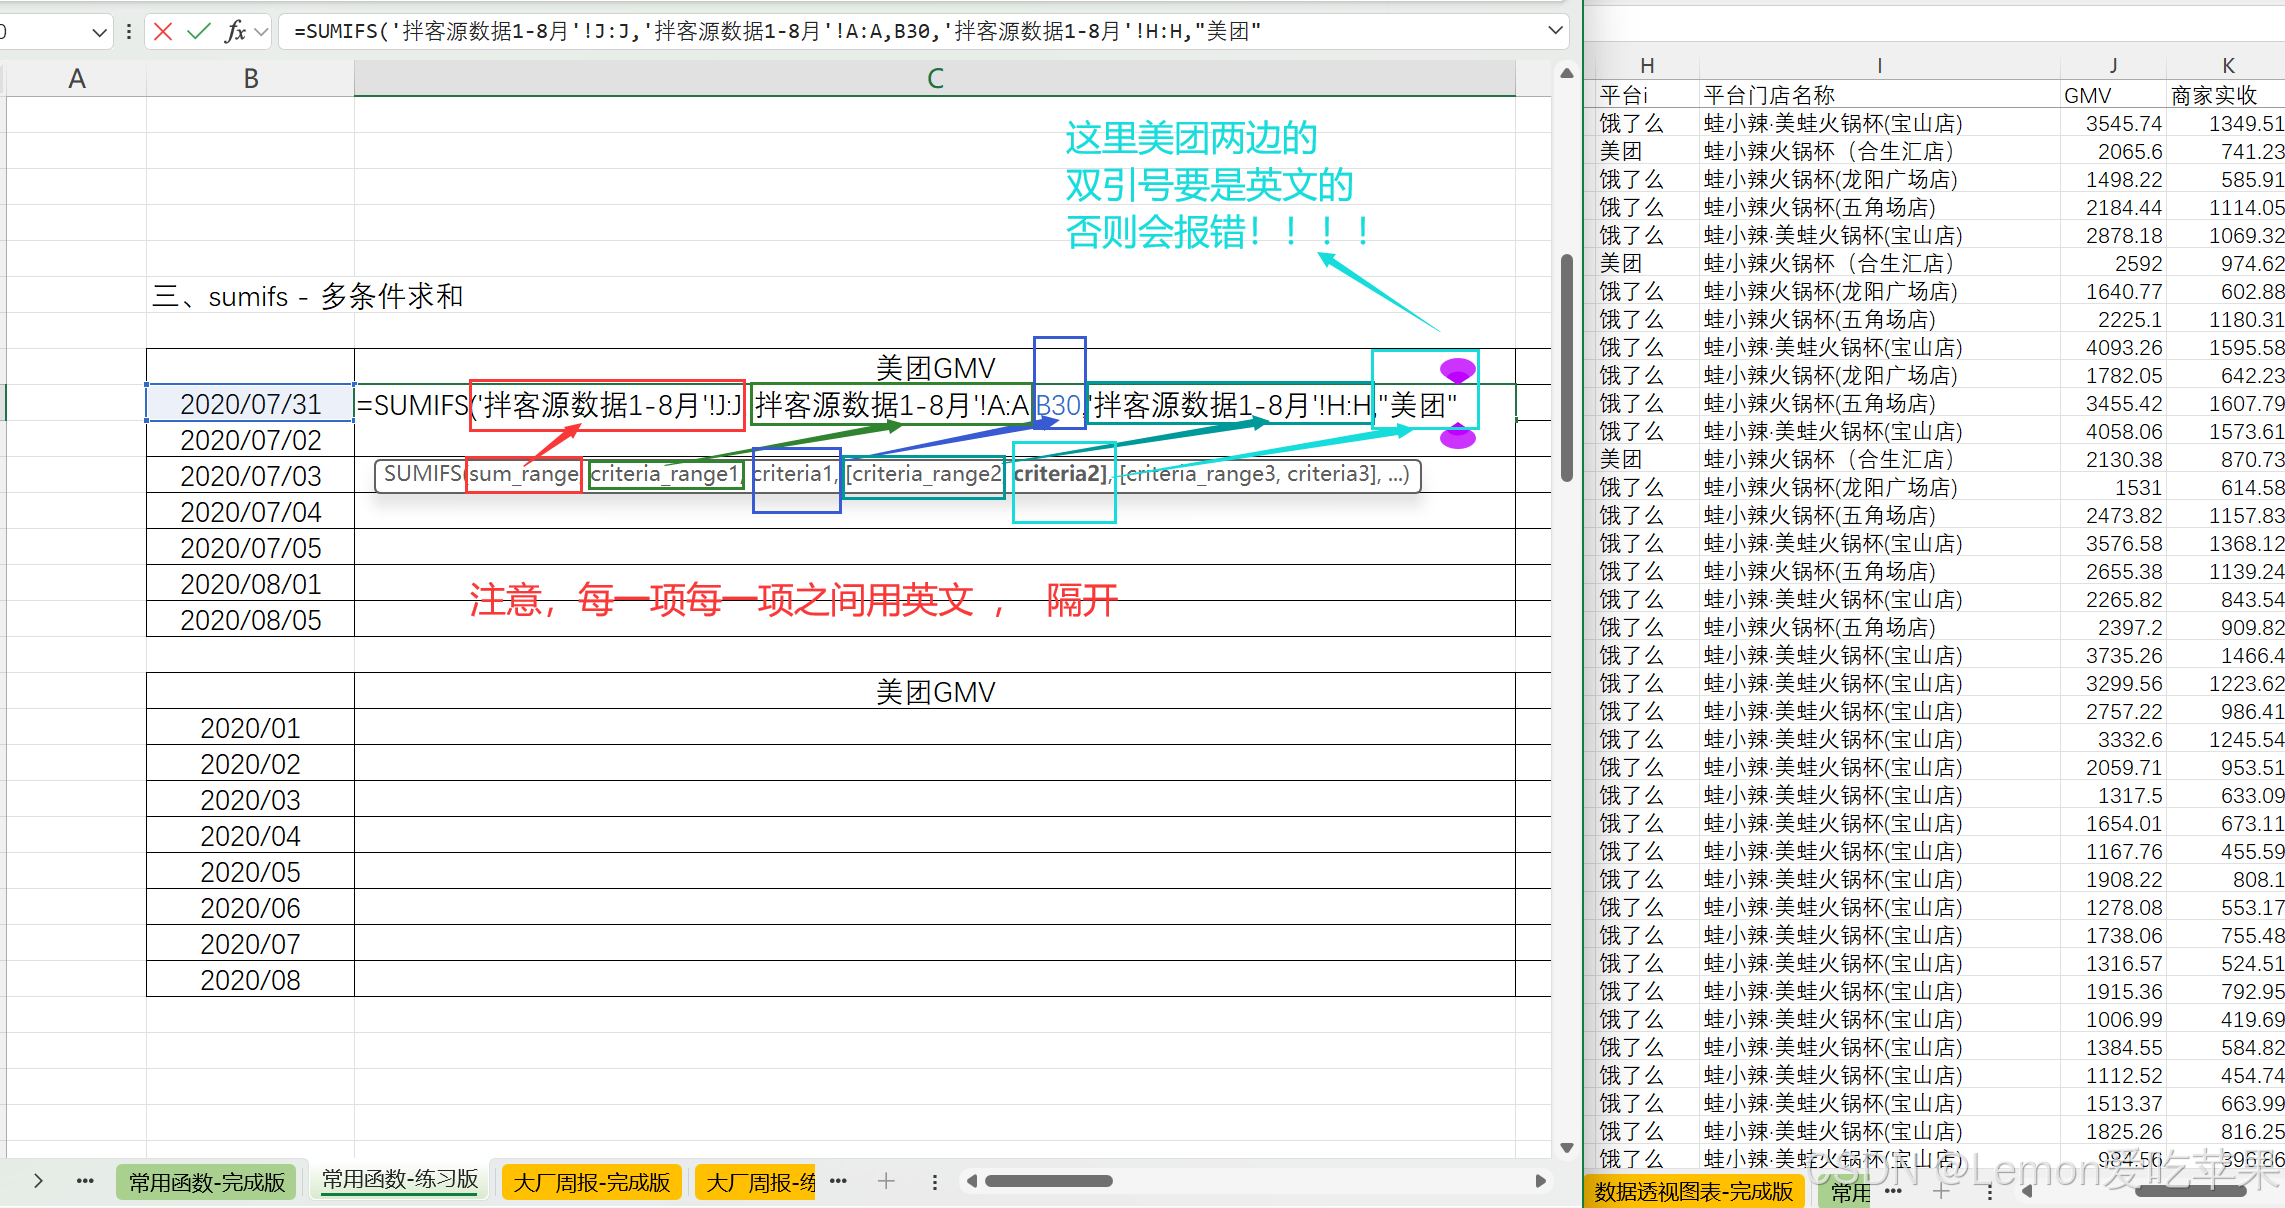The height and width of the screenshot is (1208, 2285).
Task: Select cell with date 2020/08/01
Action: [x=251, y=584]
